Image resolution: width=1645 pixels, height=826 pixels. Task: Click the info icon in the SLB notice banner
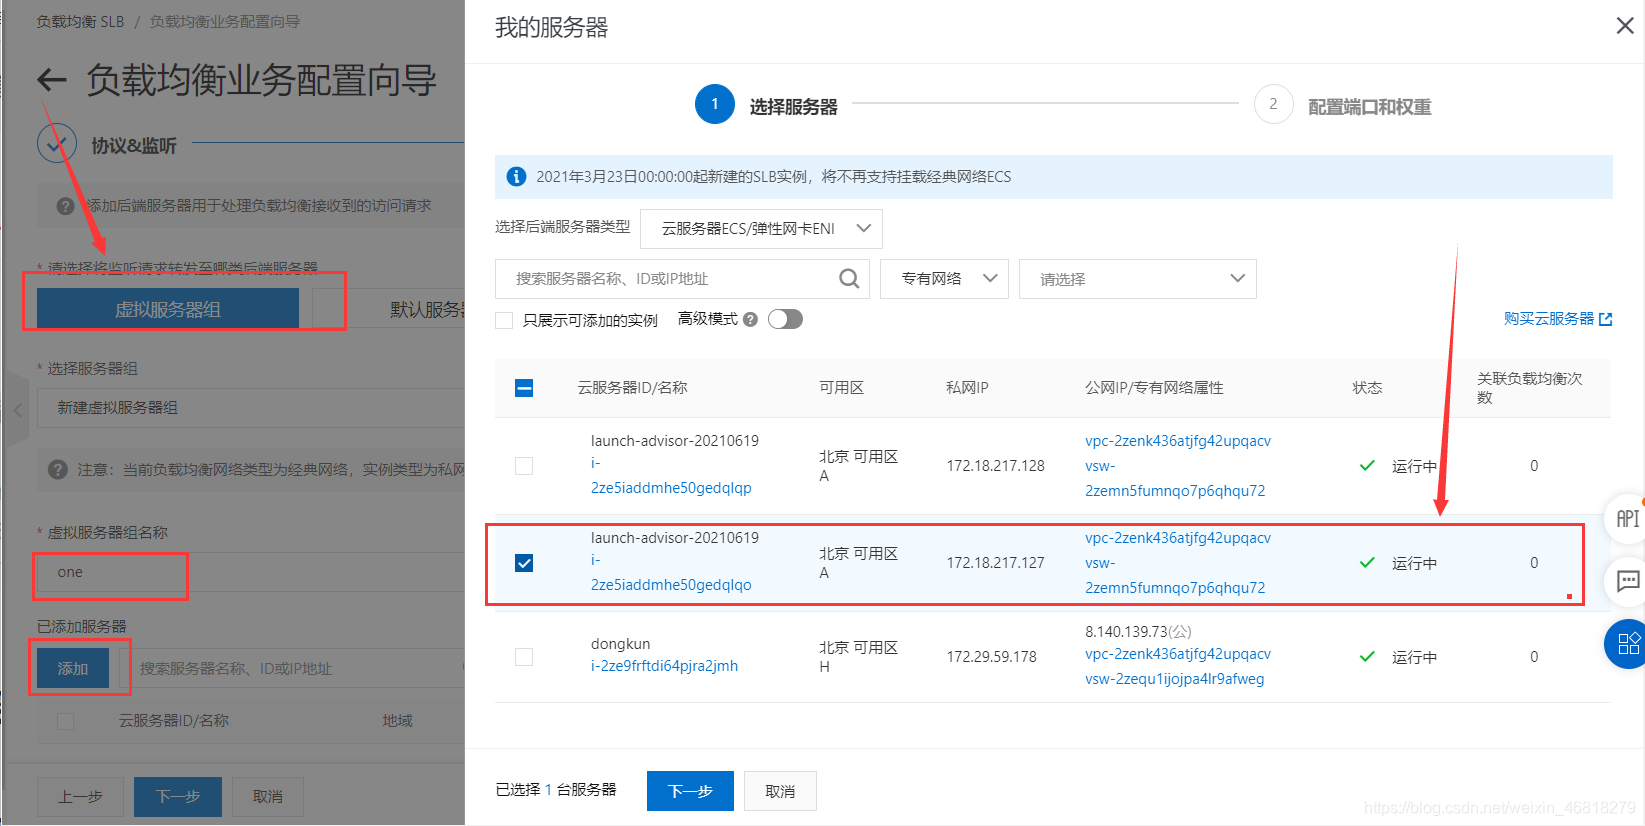click(516, 177)
